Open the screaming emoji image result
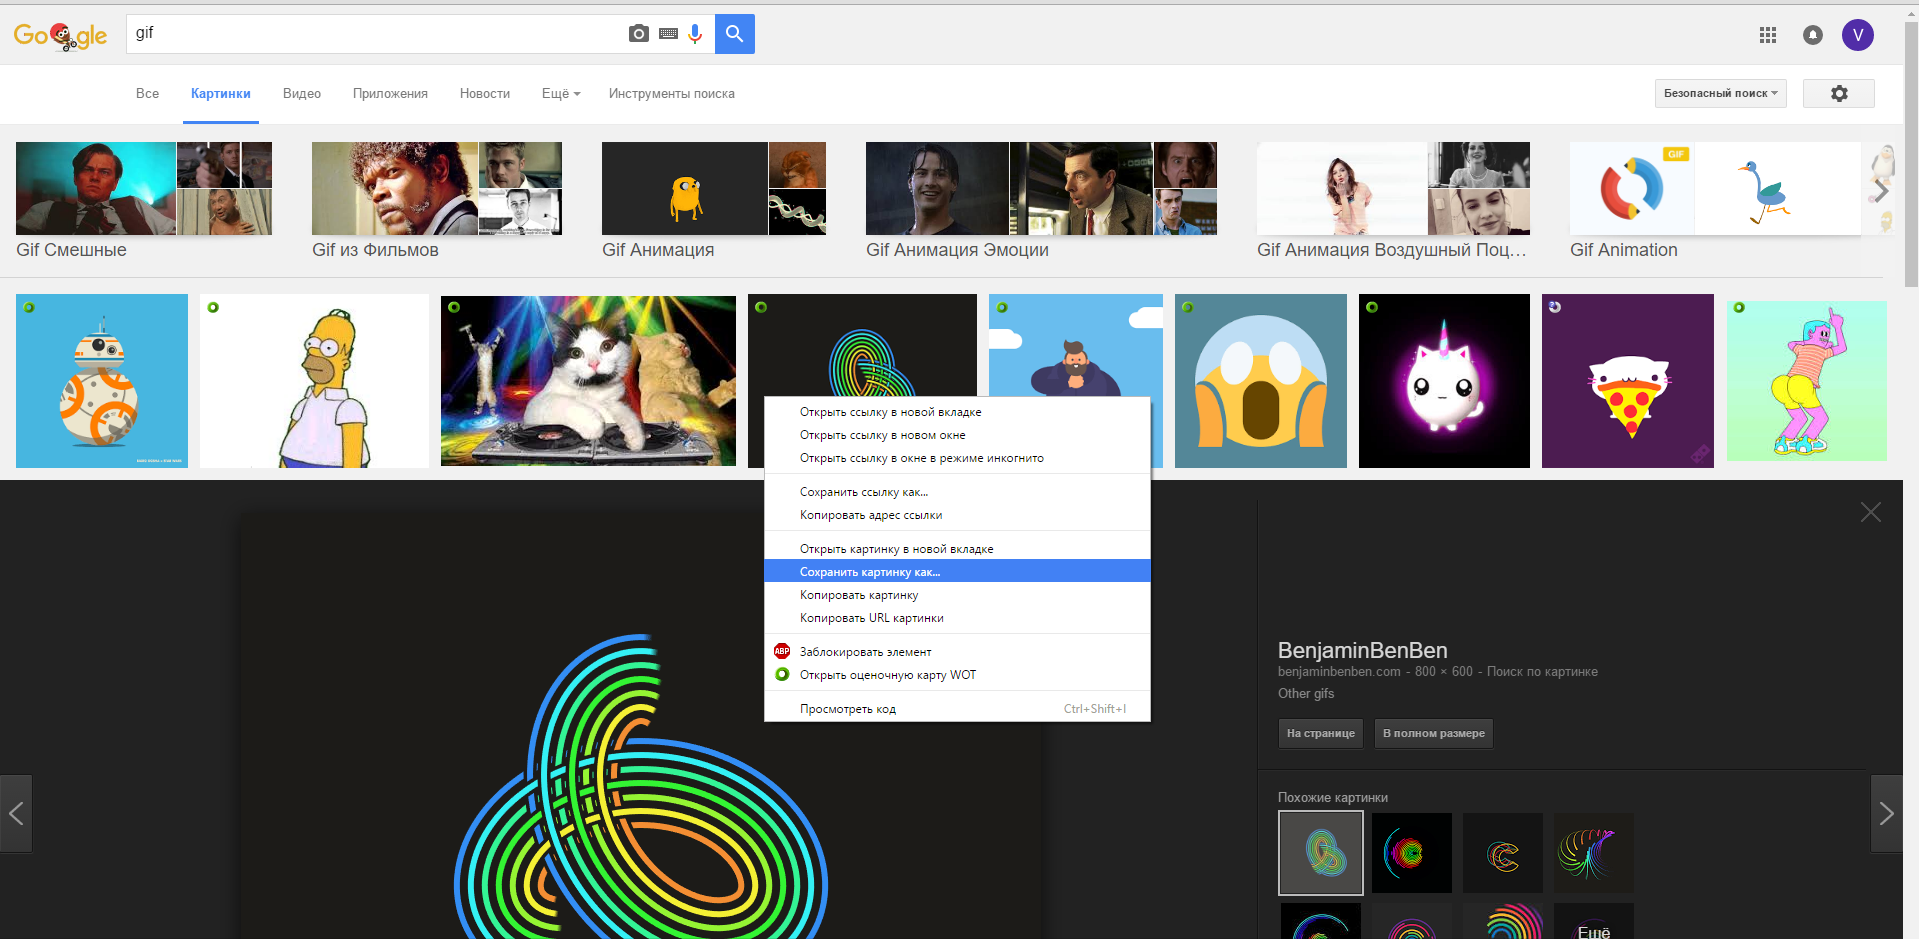1919x939 pixels. pos(1261,381)
